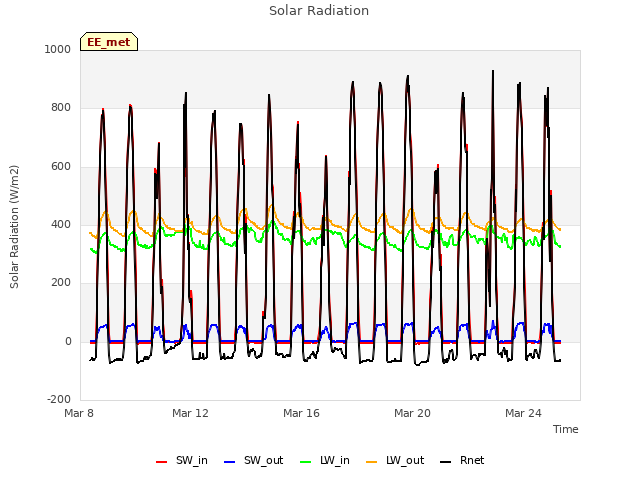640x480 pixels.
Task: Click the blue SW_out legend marker
Action: (x=230, y=462)
